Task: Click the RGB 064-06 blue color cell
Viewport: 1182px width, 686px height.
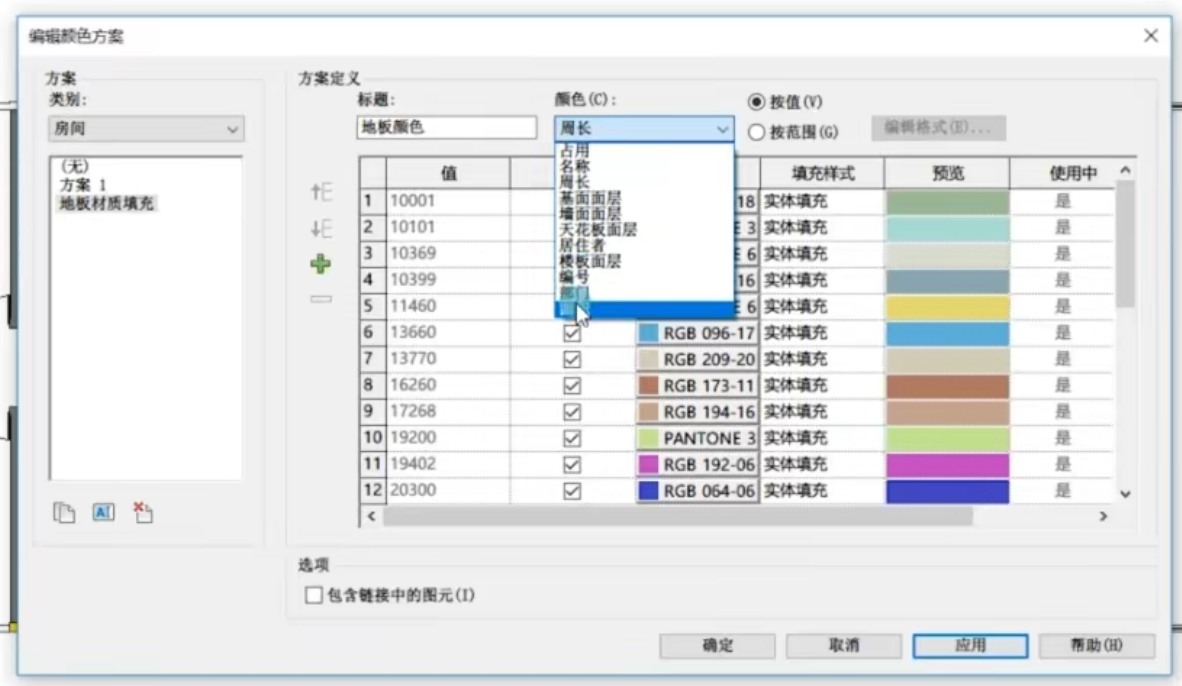Action: click(697, 492)
